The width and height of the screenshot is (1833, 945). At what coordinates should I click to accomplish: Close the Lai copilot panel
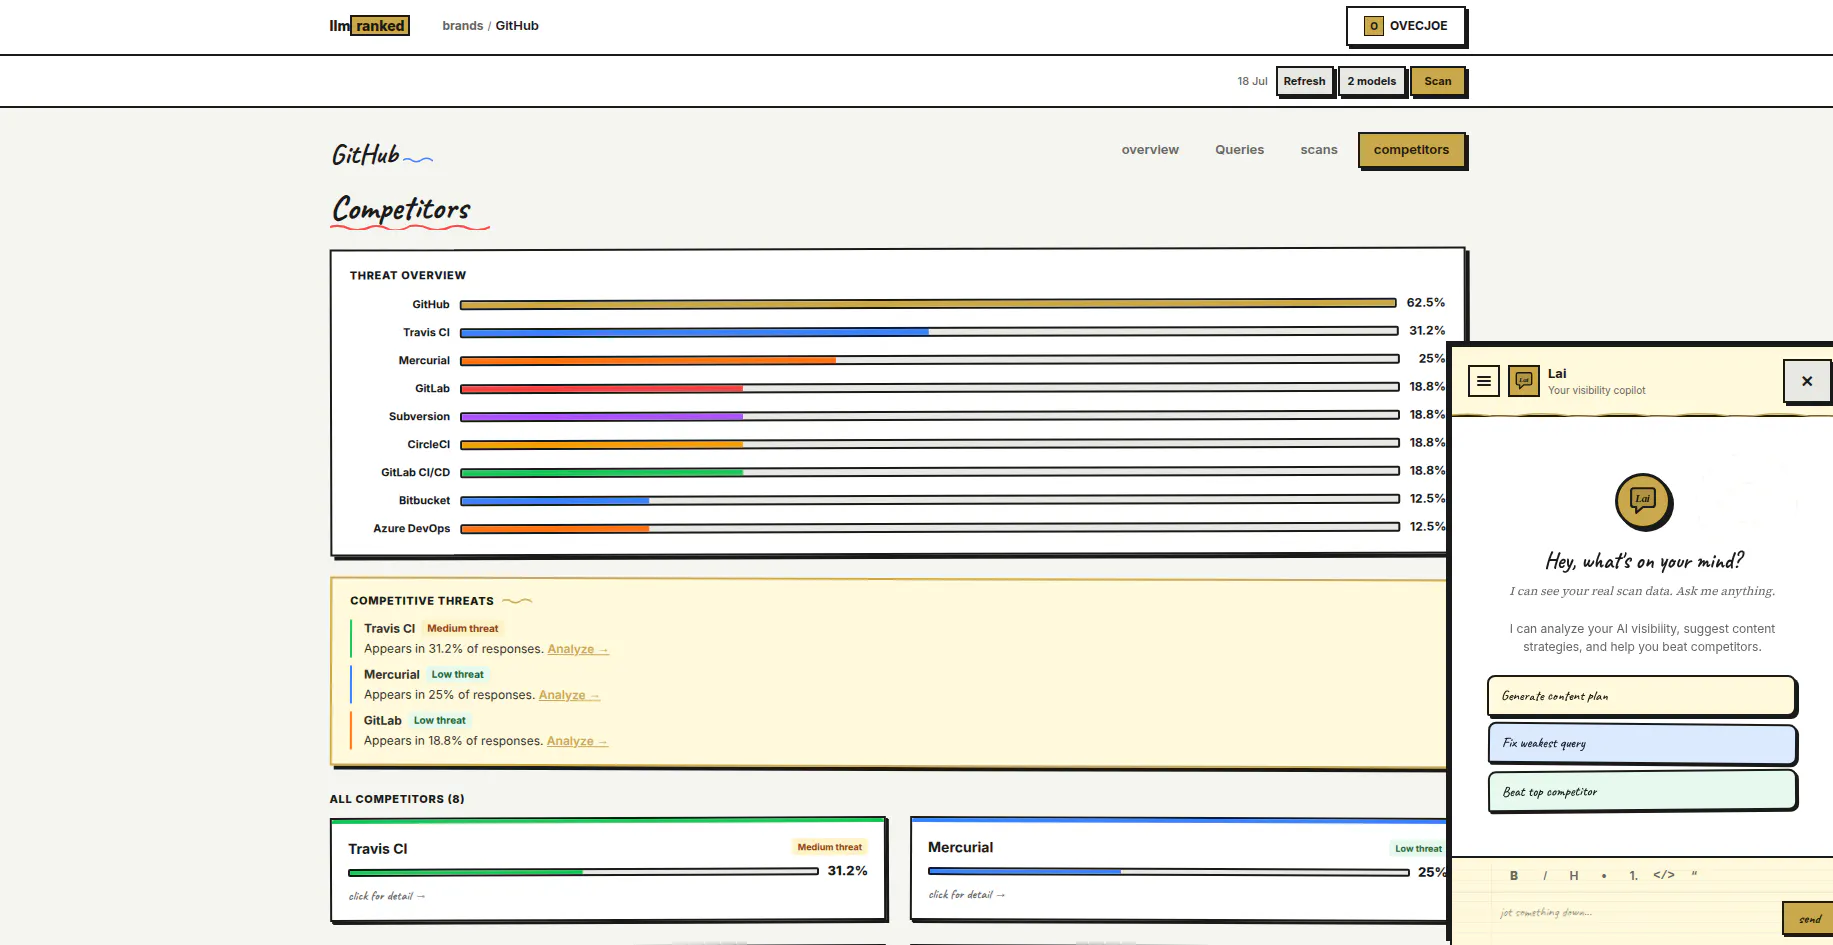point(1807,381)
